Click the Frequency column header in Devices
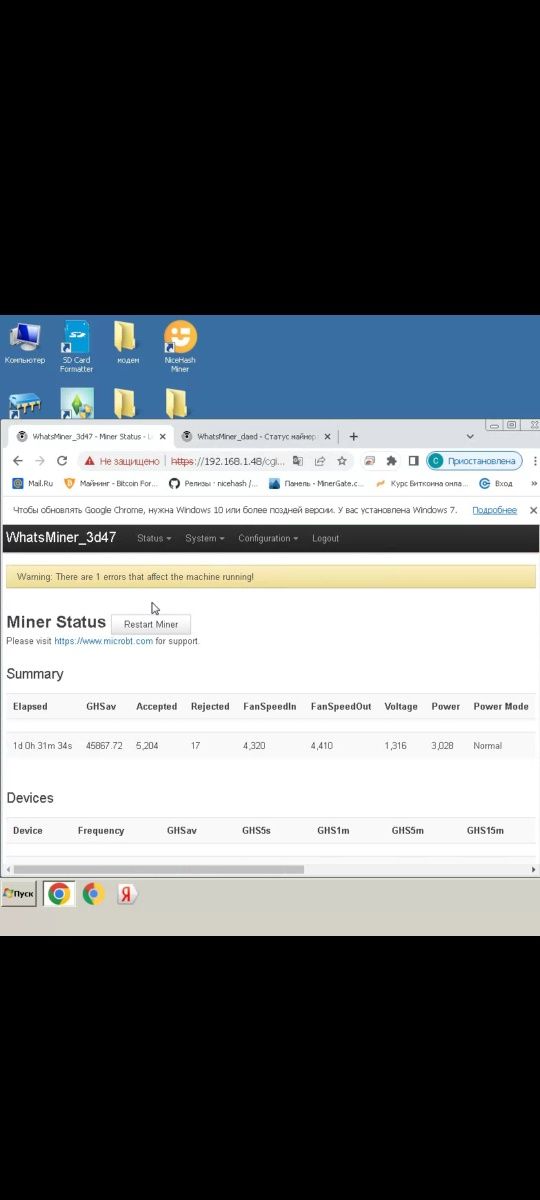 [x=101, y=831]
